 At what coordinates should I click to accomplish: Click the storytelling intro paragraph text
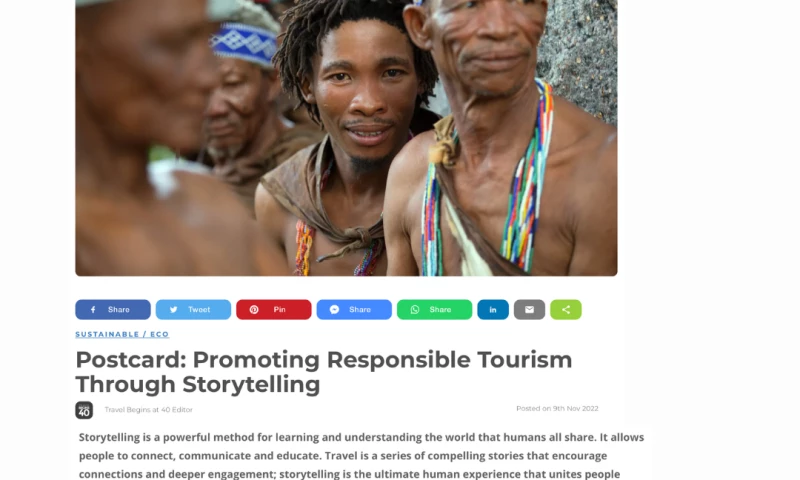[x=361, y=455]
